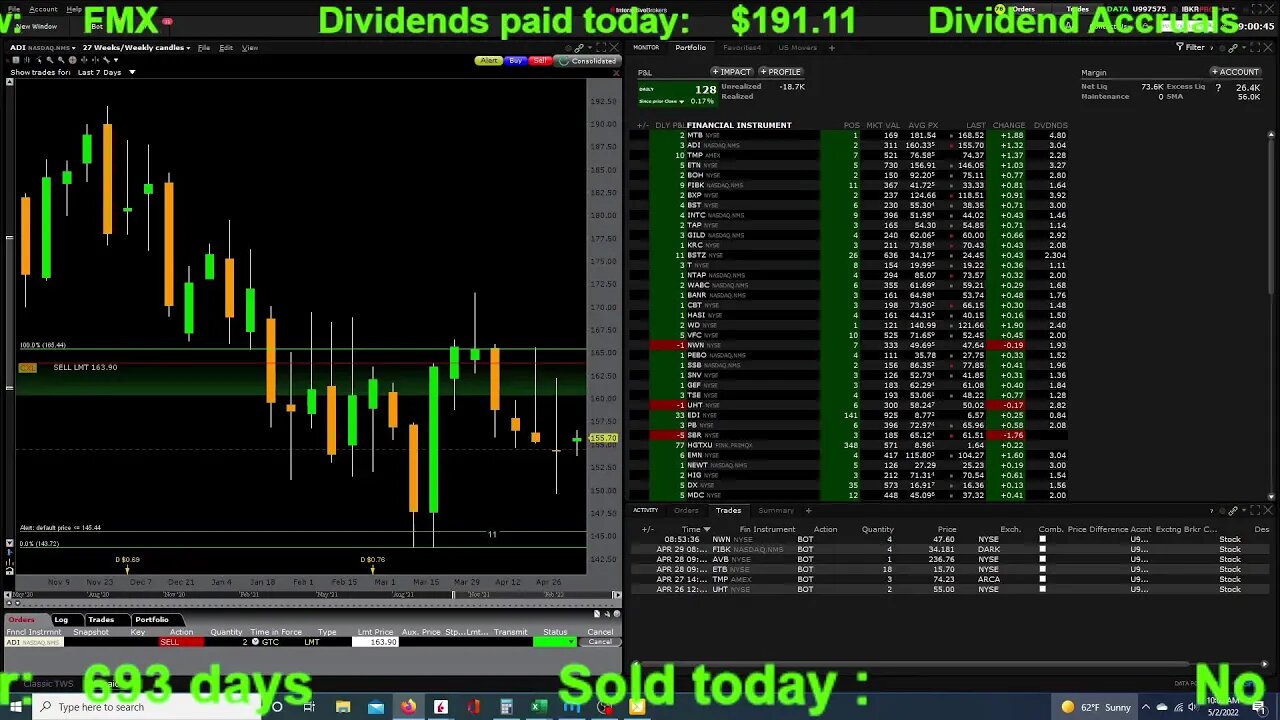
Task: Open the ADI symbol dropdown
Action: [74, 47]
